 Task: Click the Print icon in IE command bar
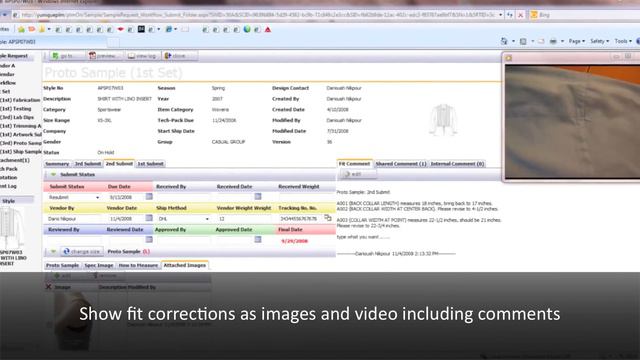tap(553, 41)
